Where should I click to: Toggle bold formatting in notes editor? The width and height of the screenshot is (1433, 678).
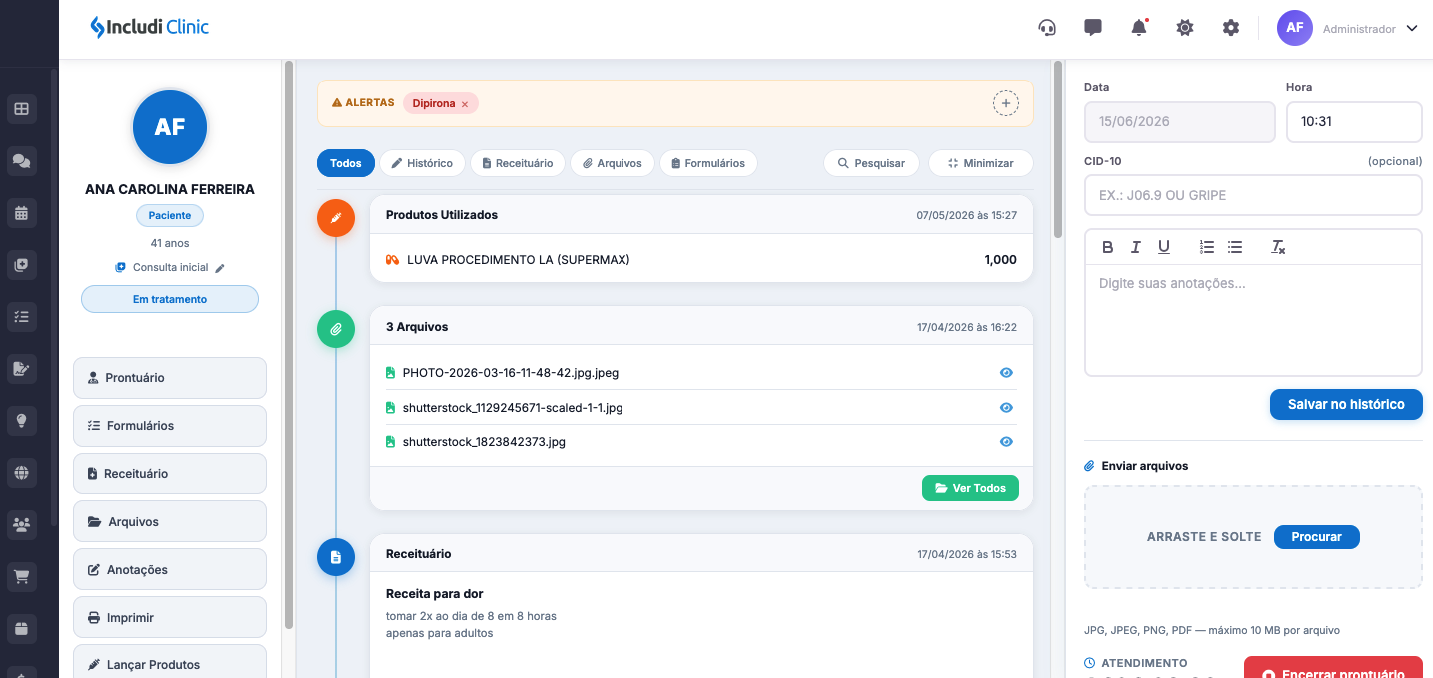pyautogui.click(x=1107, y=247)
